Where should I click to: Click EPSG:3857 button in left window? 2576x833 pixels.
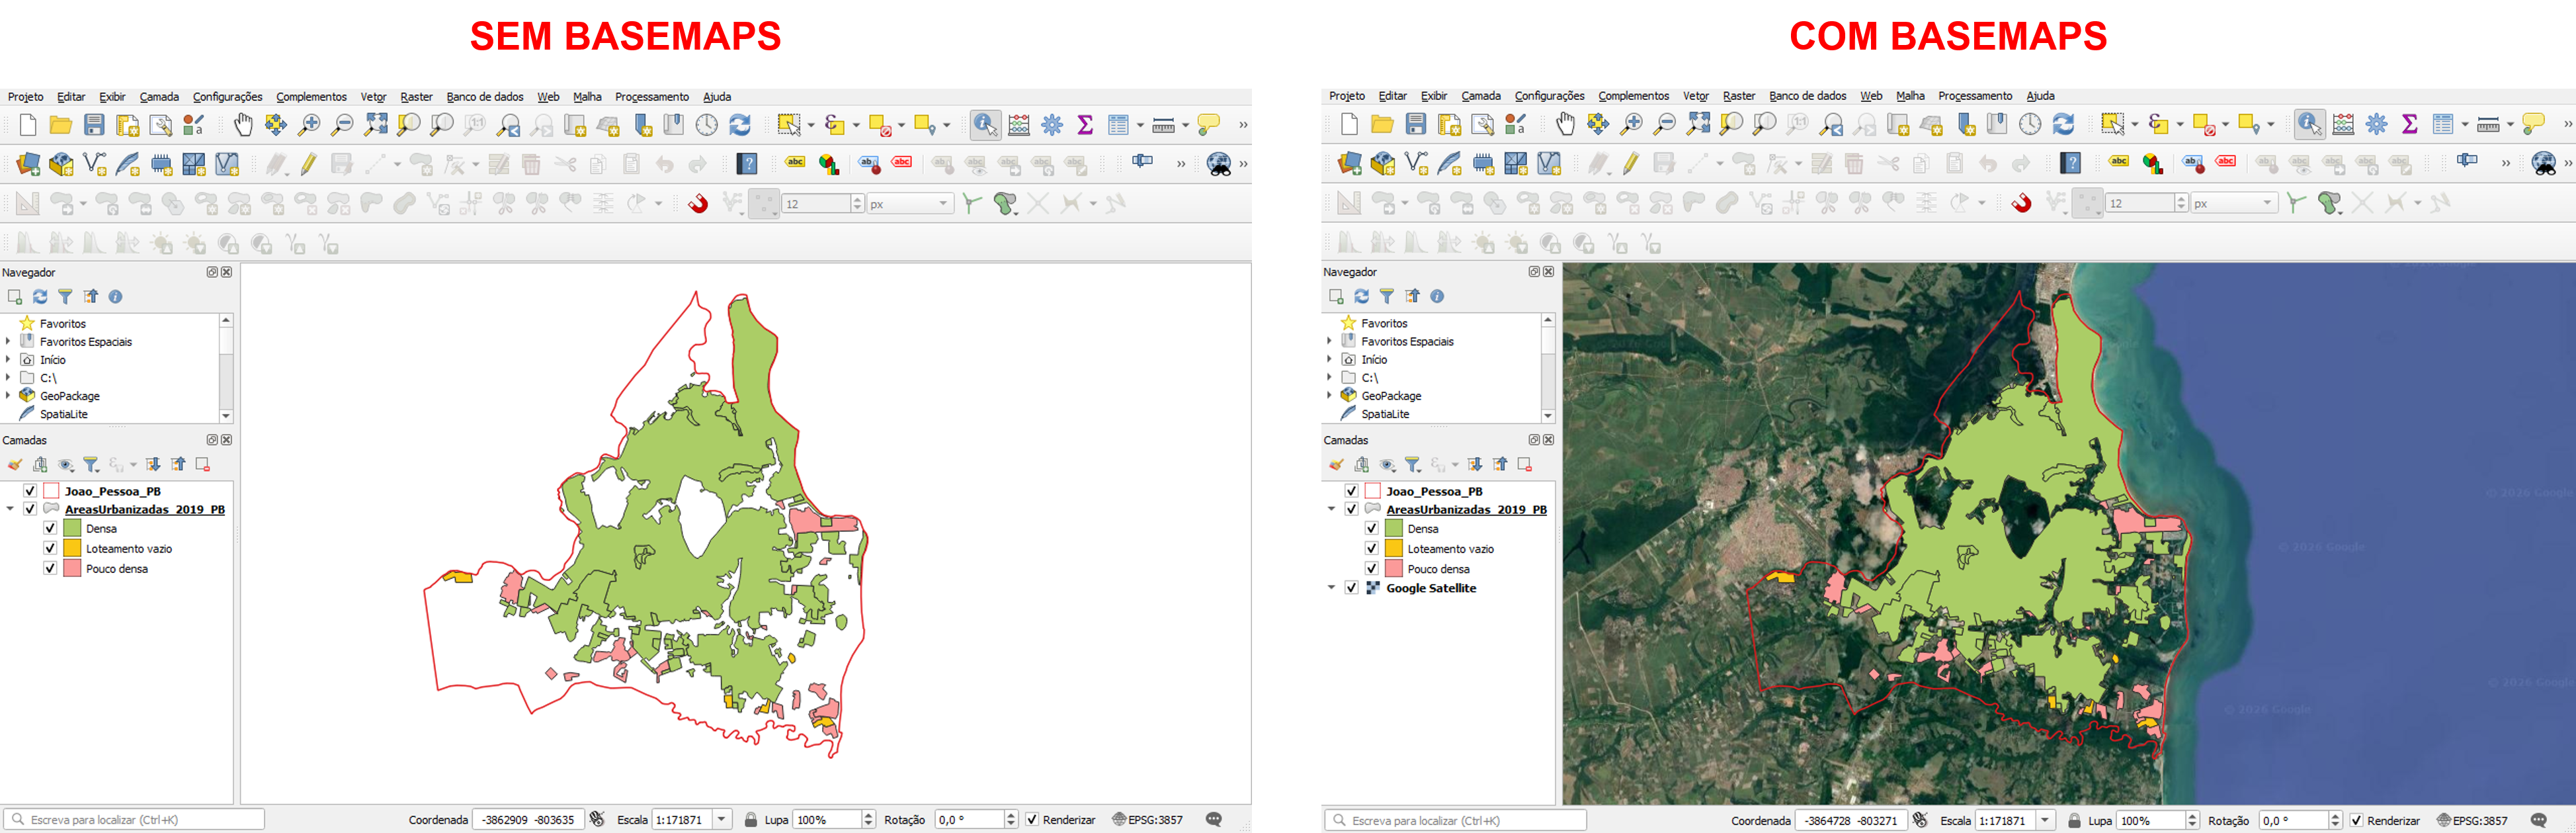1147,819
